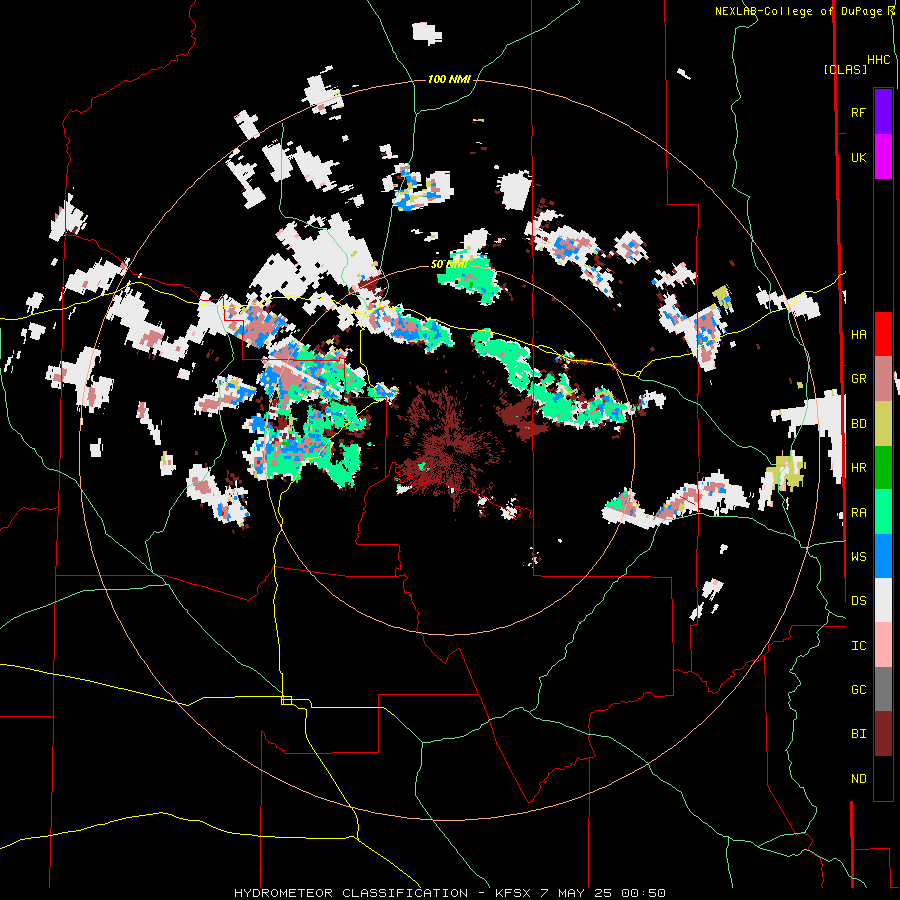Click the WS legend label

coord(858,556)
